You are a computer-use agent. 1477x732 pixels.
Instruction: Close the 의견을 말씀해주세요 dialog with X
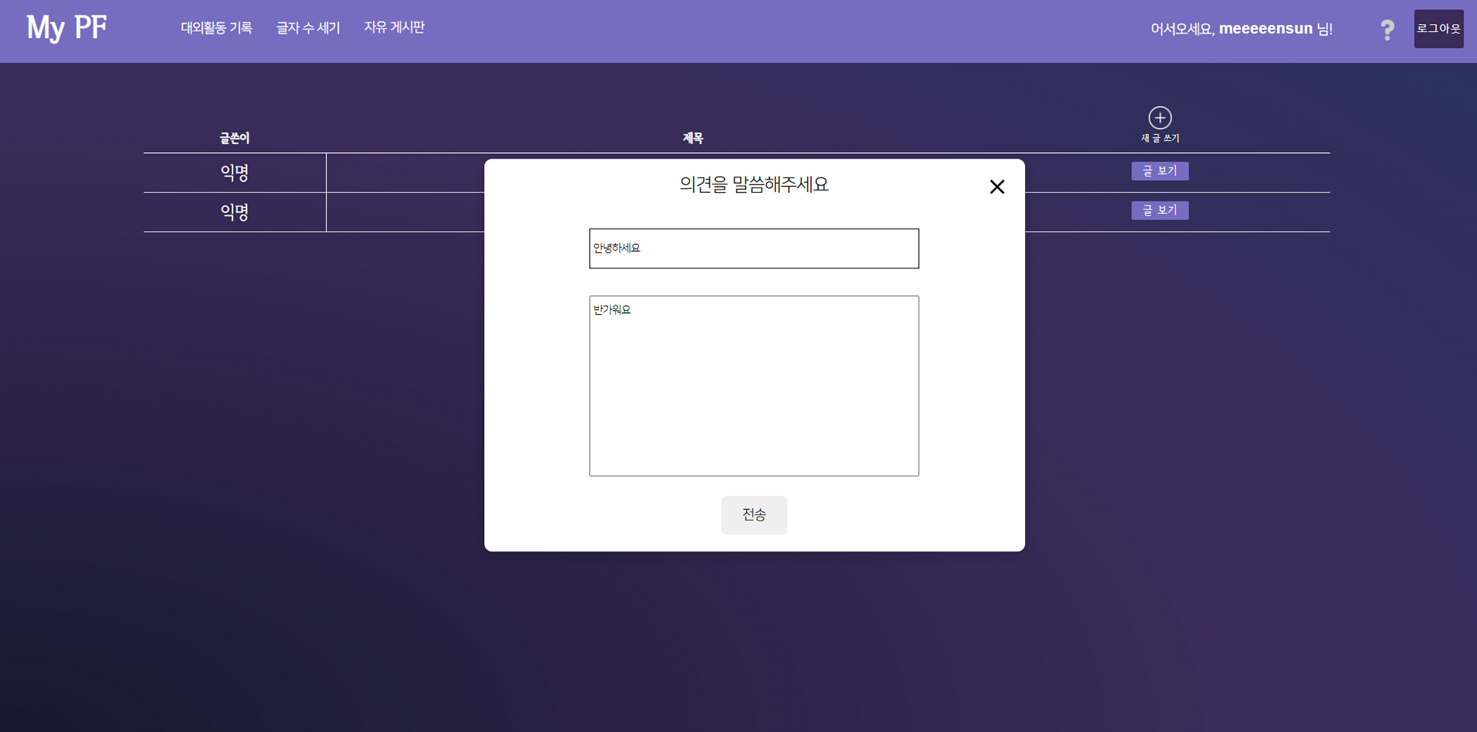(x=996, y=186)
